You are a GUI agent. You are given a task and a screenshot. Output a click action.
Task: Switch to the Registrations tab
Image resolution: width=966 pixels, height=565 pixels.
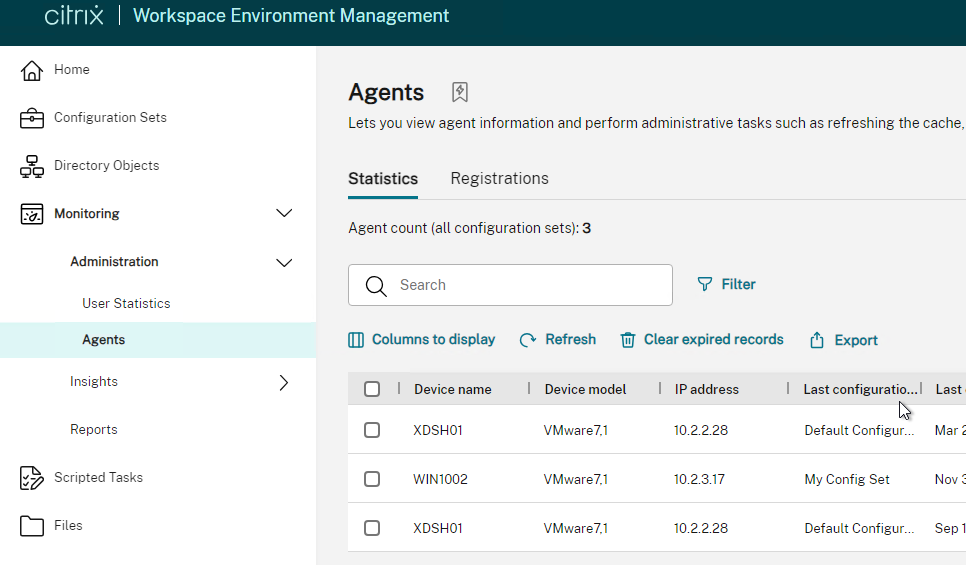coord(499,179)
